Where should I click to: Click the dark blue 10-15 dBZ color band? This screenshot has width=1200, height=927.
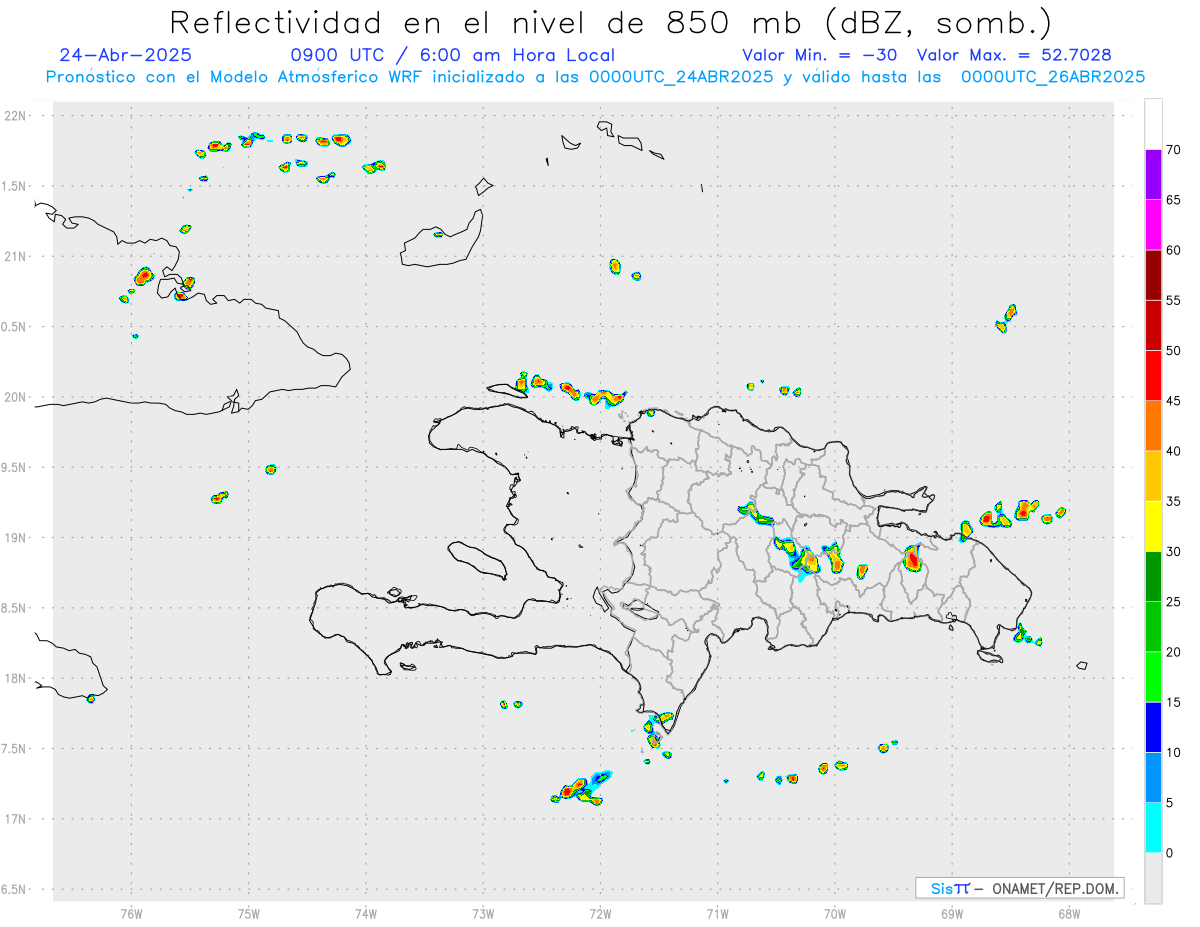pos(1153,727)
